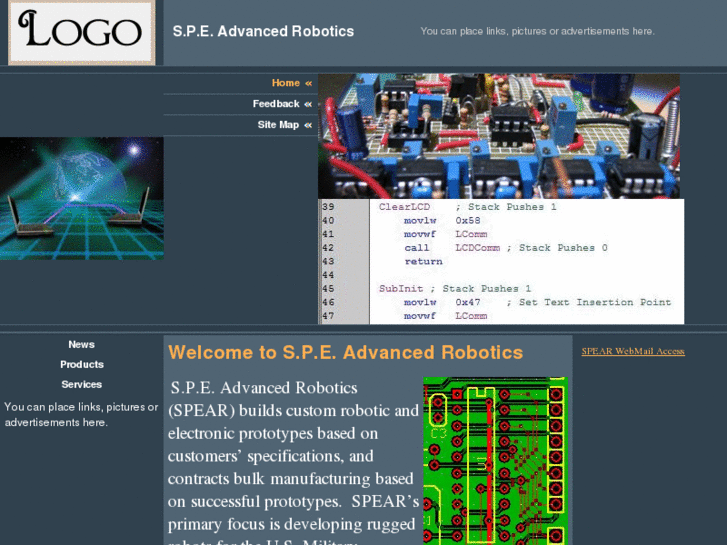Click the globe and laptops network image
The image size is (727, 545).
pyautogui.click(x=82, y=199)
